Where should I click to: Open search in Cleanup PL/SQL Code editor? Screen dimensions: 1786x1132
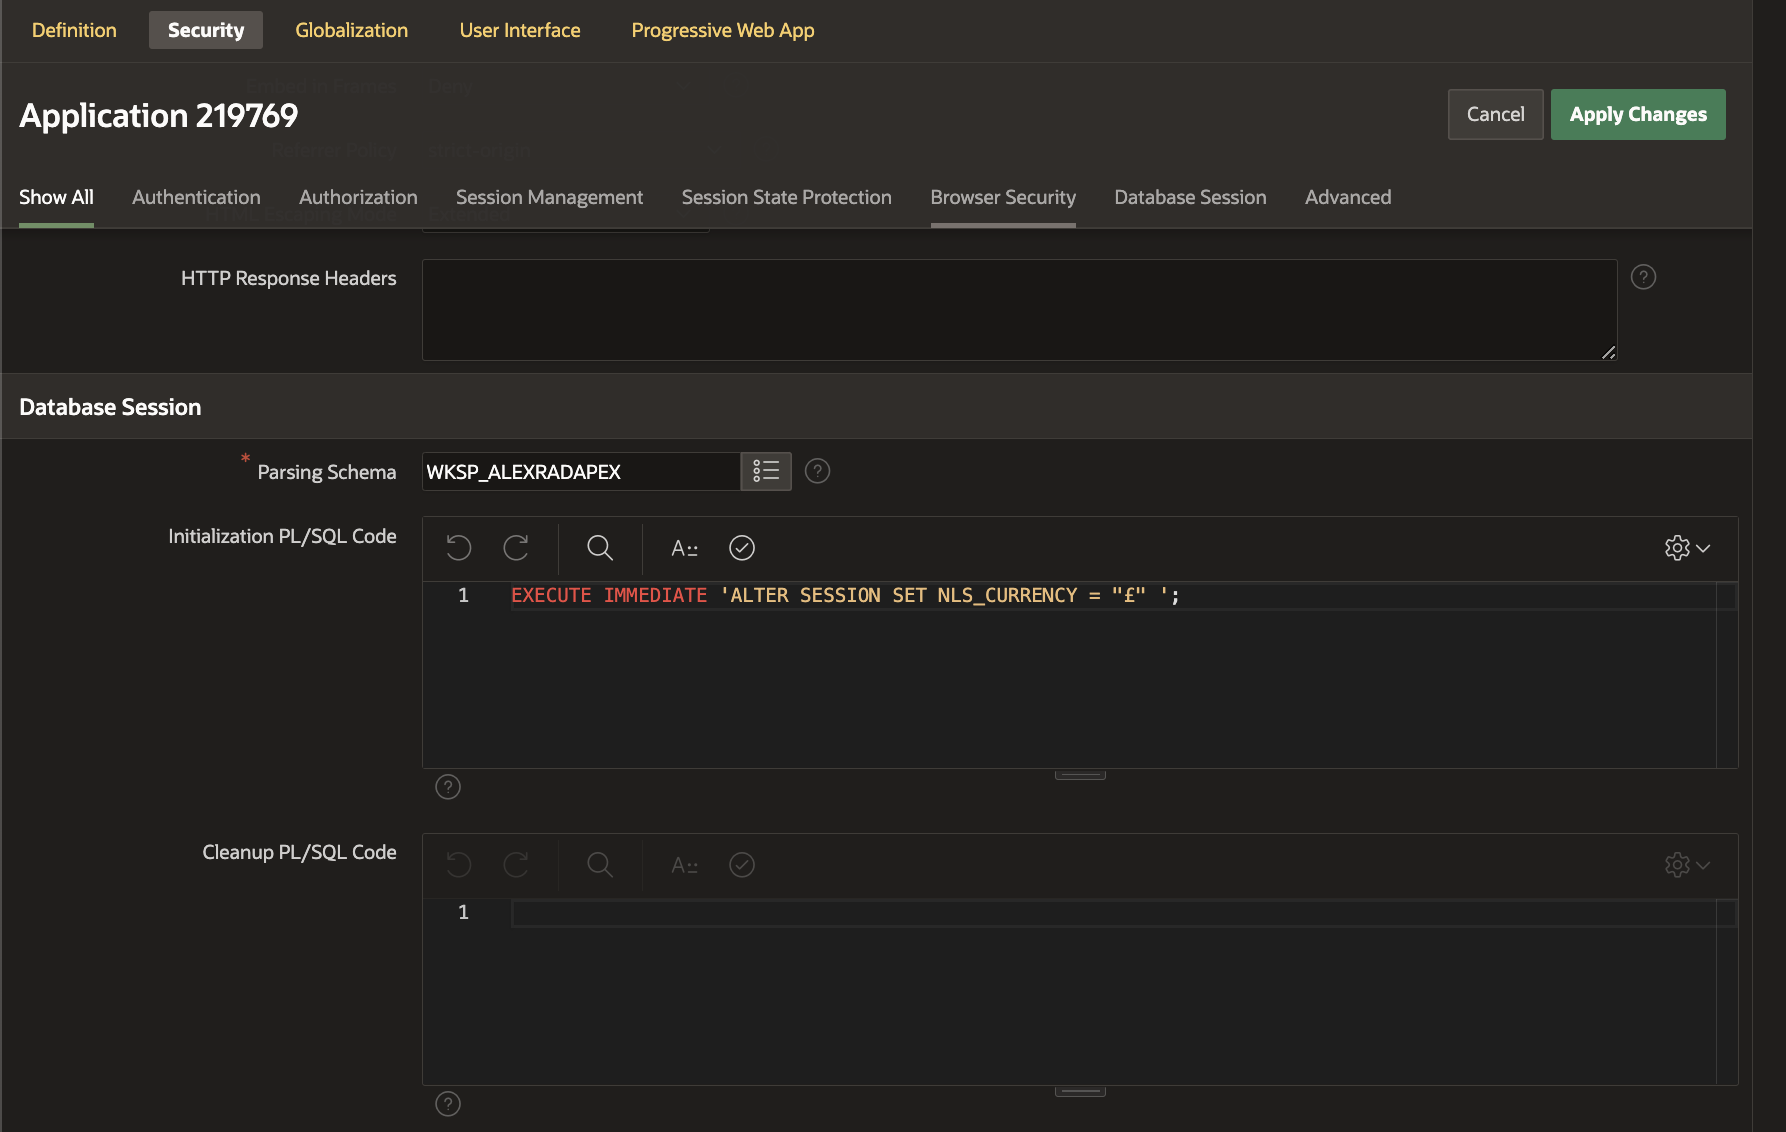coord(600,865)
